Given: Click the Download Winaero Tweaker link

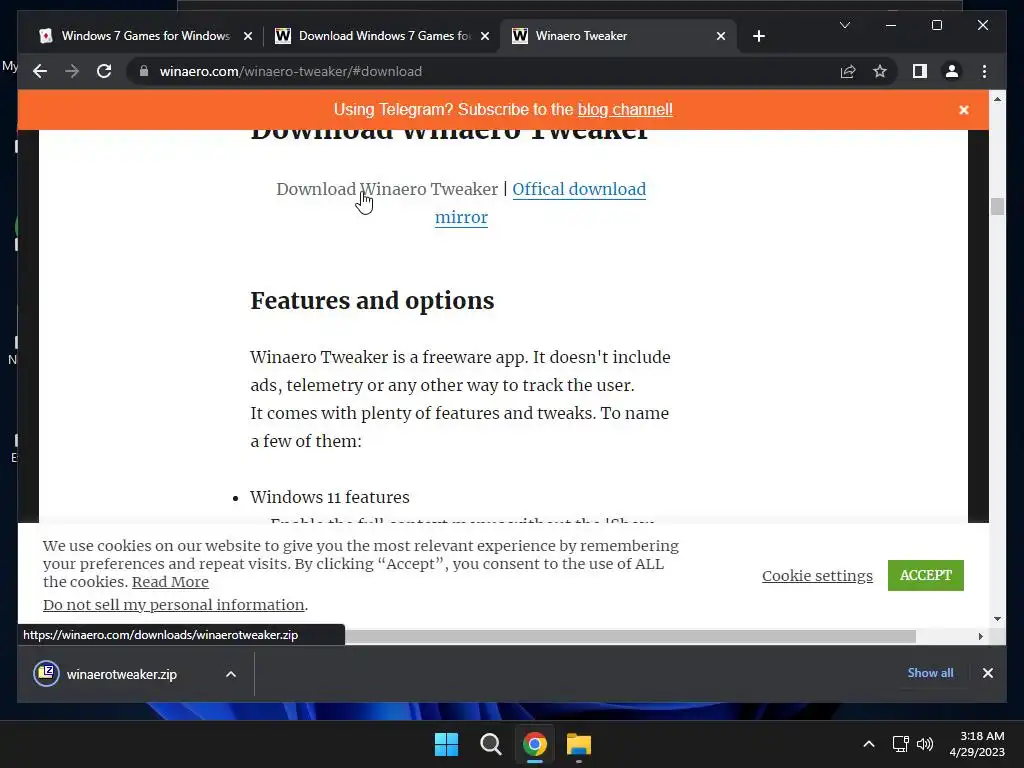Looking at the screenshot, I should (387, 189).
